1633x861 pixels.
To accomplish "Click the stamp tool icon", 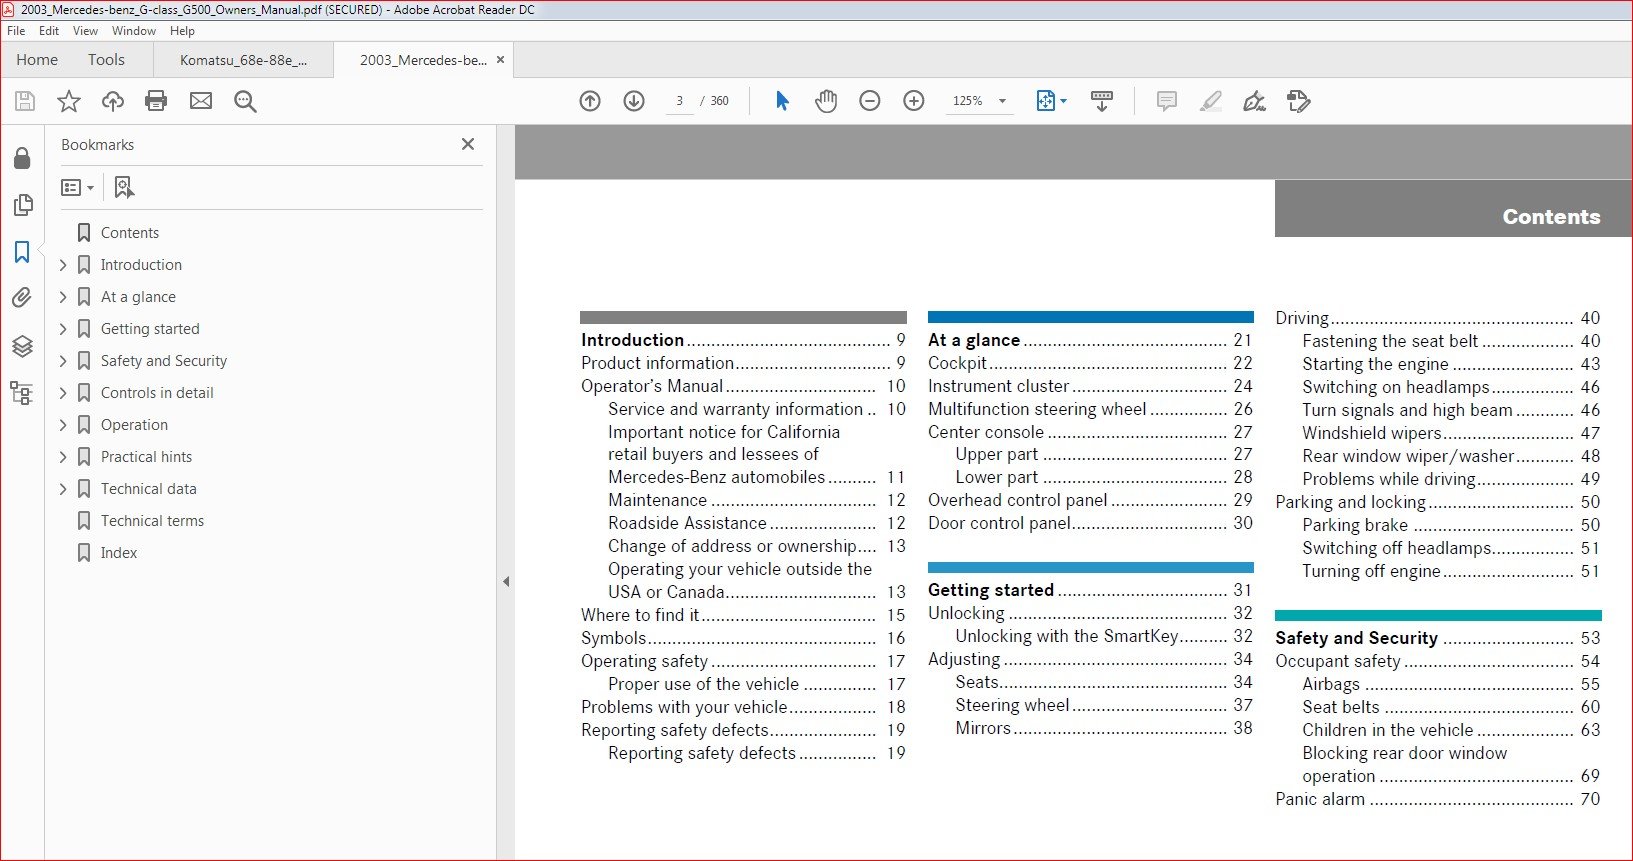I will tap(1298, 101).
